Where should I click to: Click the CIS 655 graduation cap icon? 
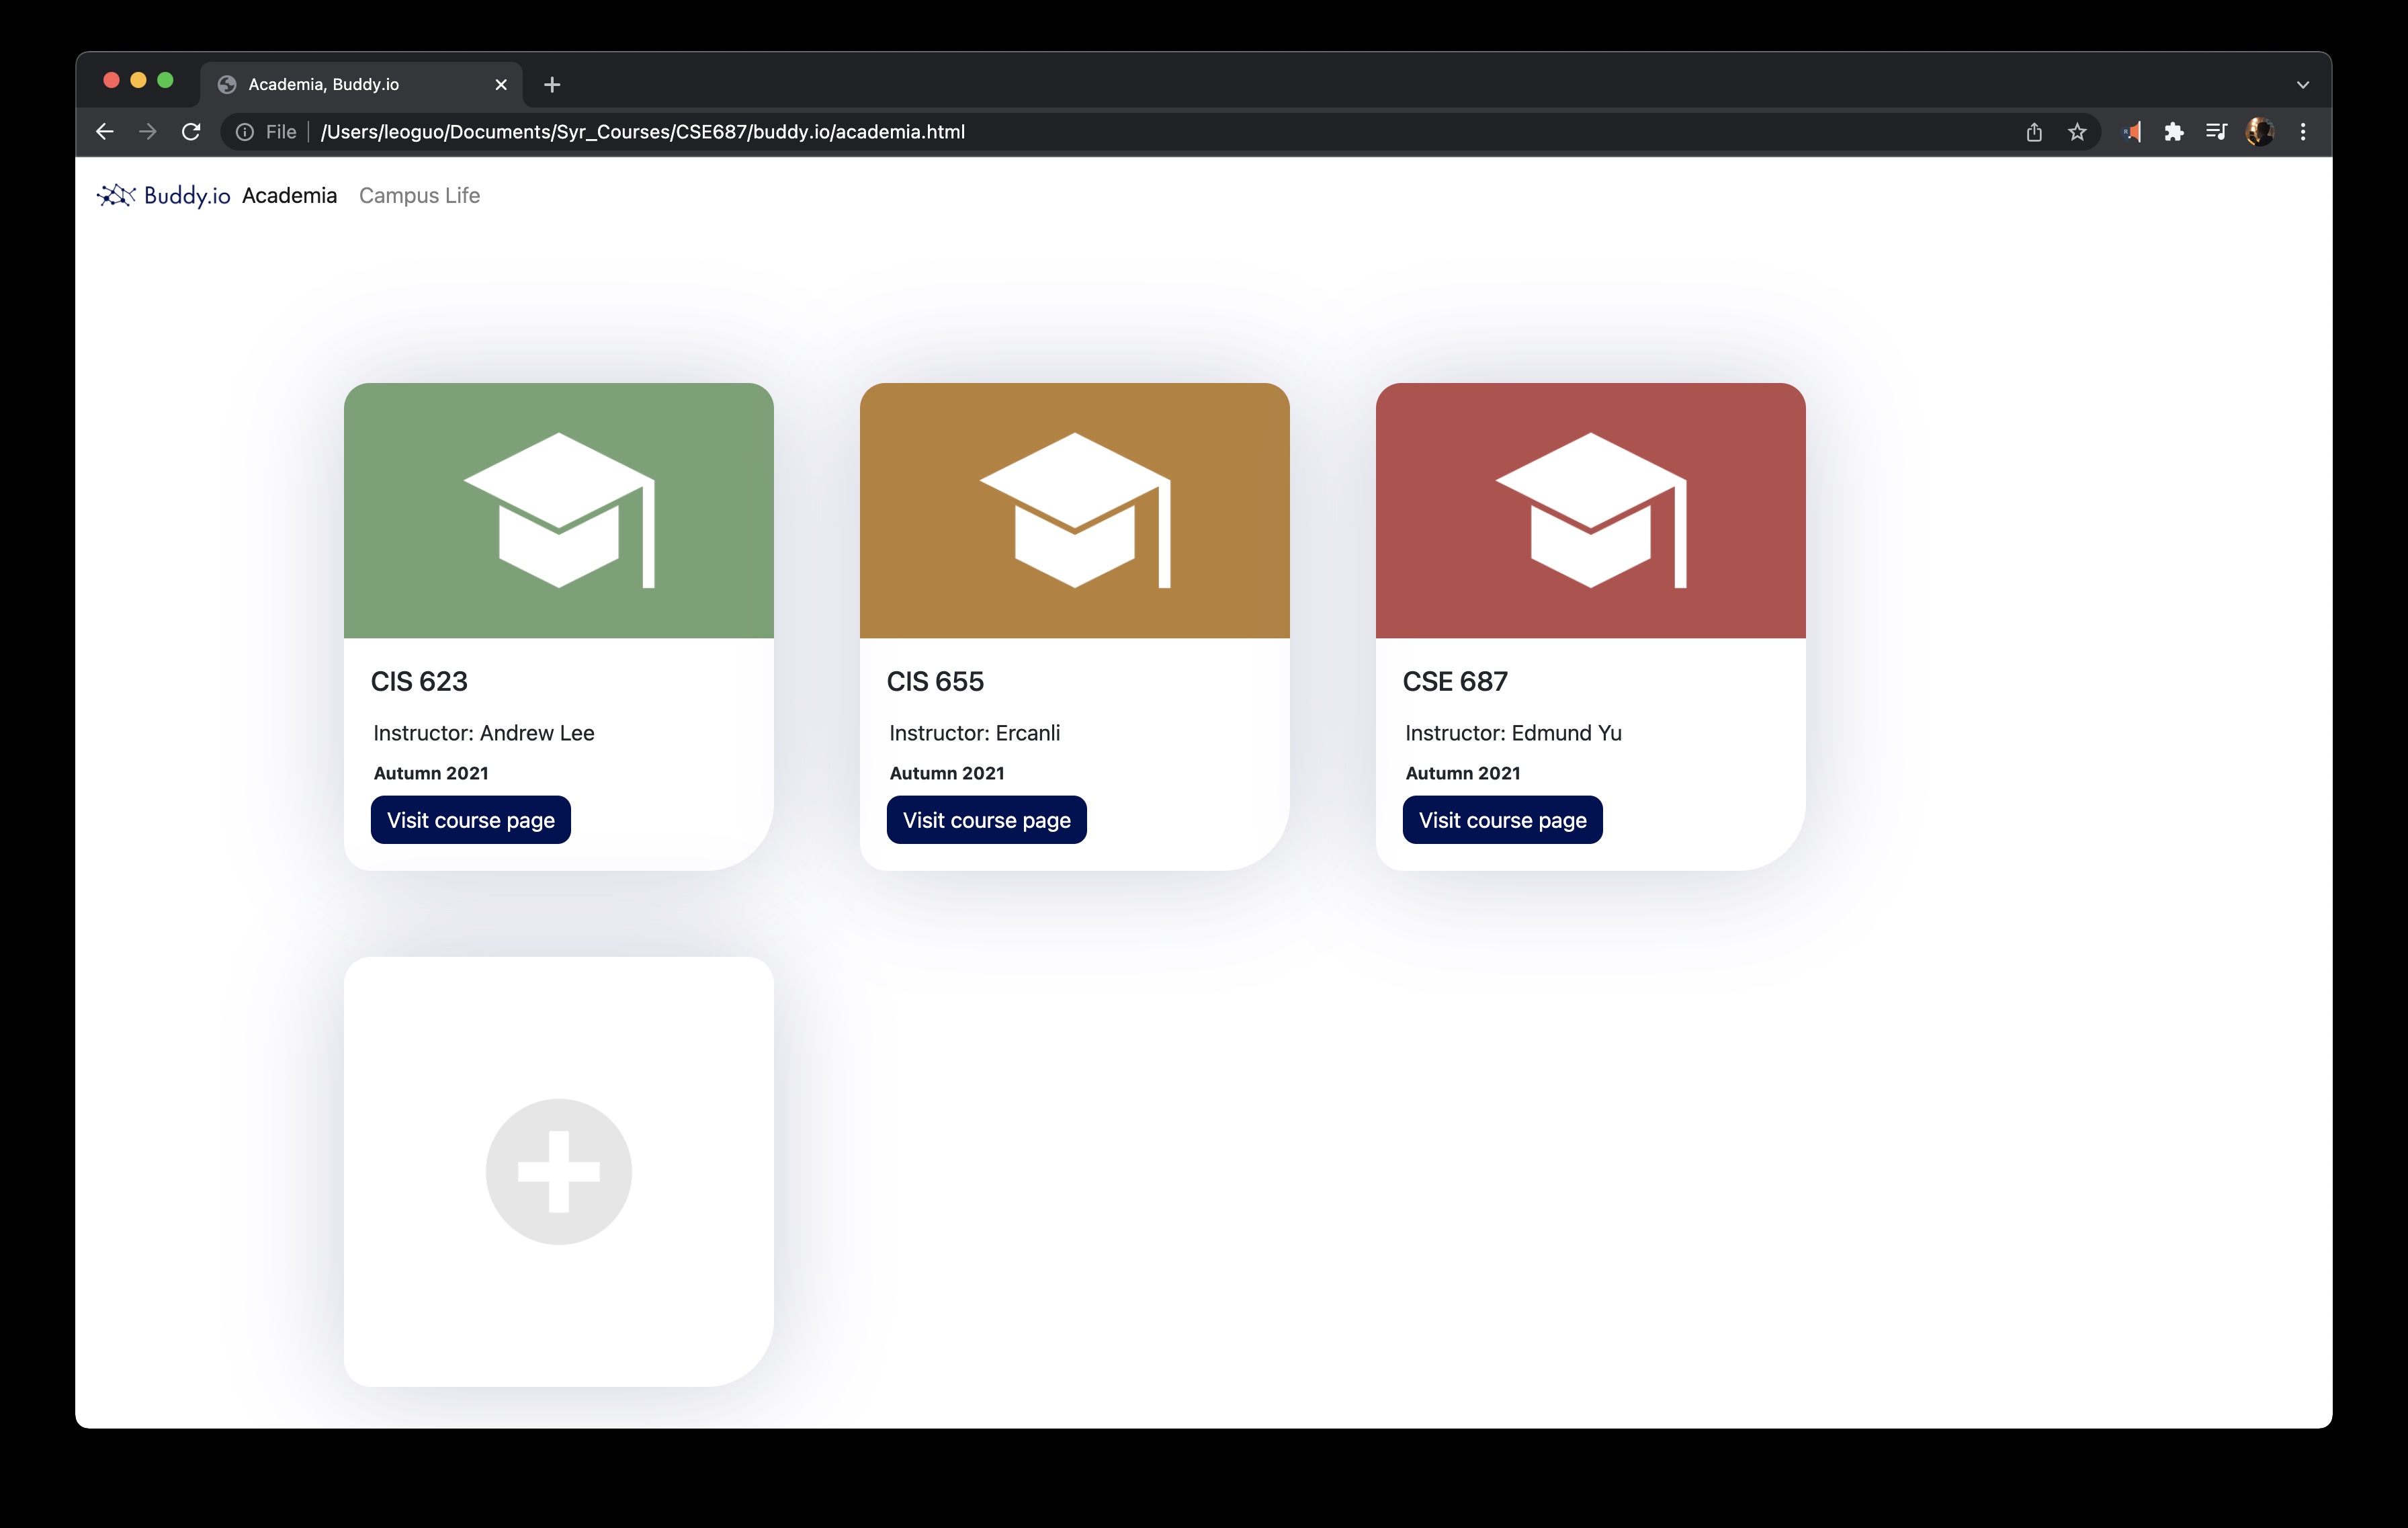point(1074,510)
